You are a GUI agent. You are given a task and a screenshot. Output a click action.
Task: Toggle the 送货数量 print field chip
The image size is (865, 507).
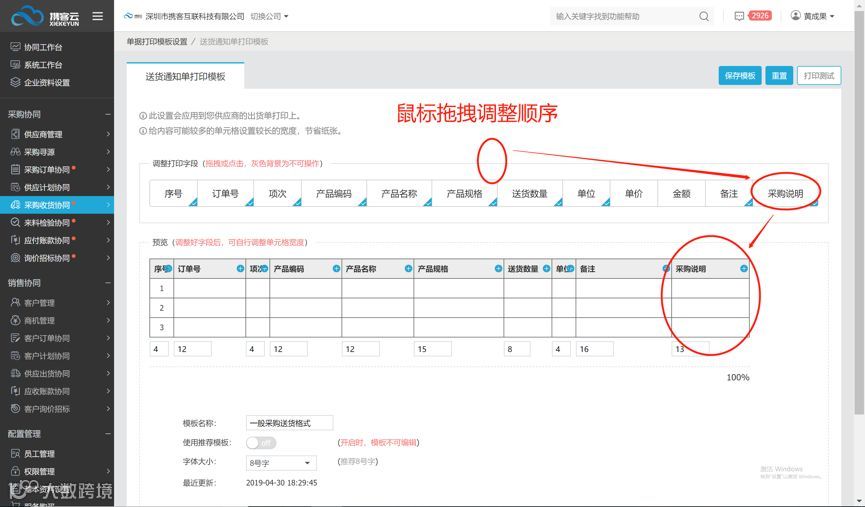point(530,194)
